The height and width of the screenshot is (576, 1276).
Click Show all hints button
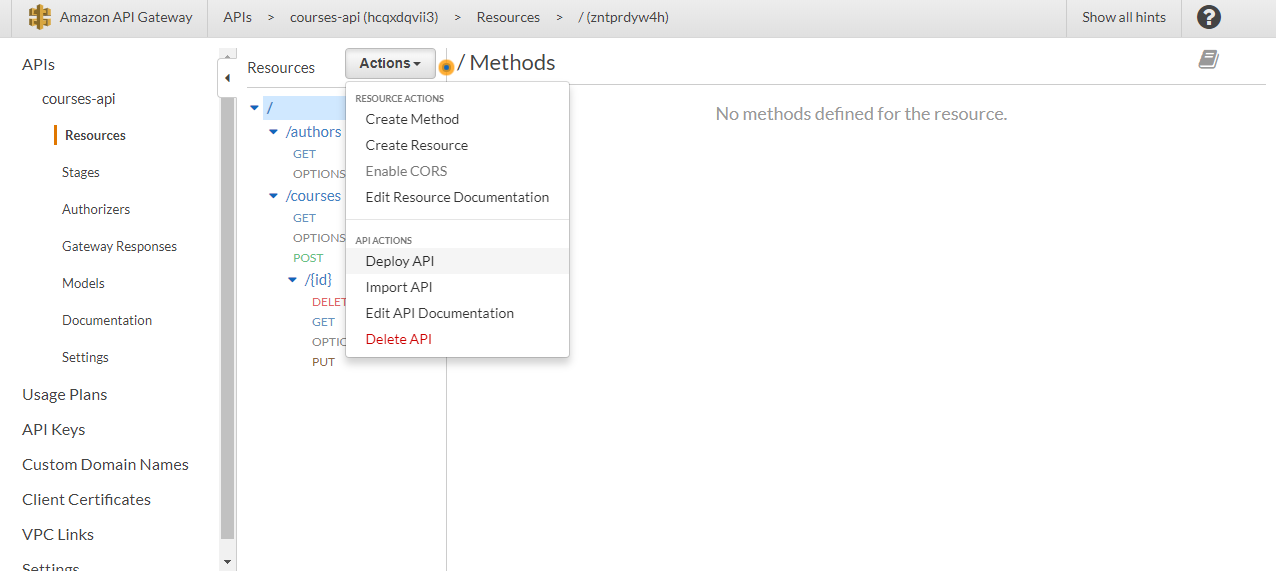pyautogui.click(x=1124, y=17)
